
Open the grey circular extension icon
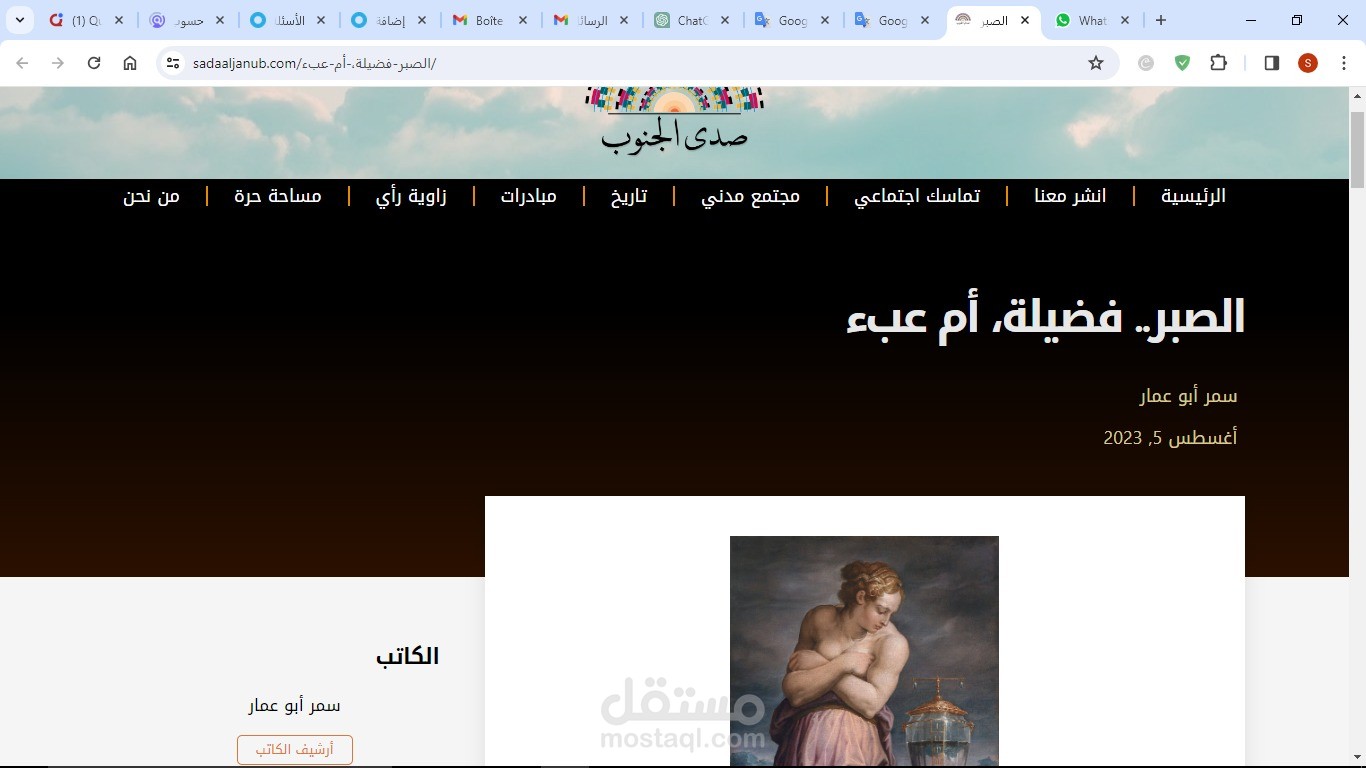[1146, 63]
